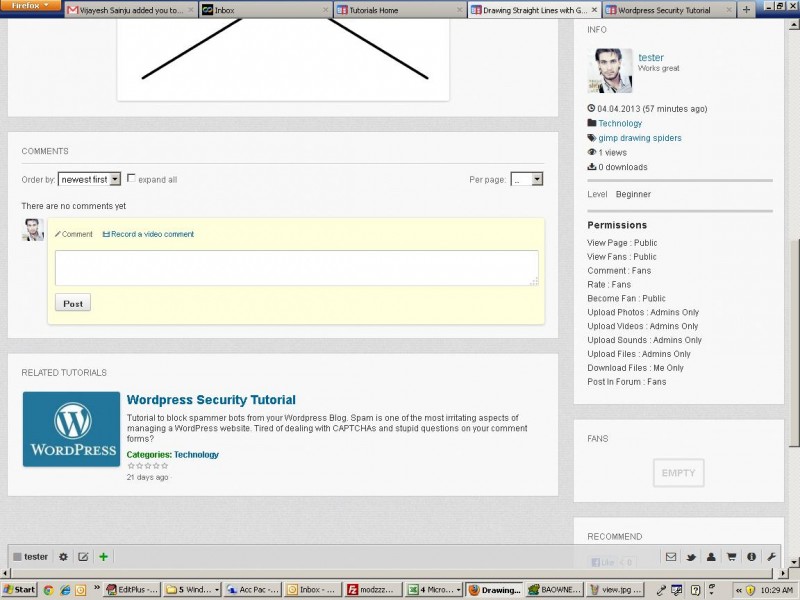Expand the 5 Windows Explorer taskbar group
This screenshot has height=600, width=800.
coord(192,590)
